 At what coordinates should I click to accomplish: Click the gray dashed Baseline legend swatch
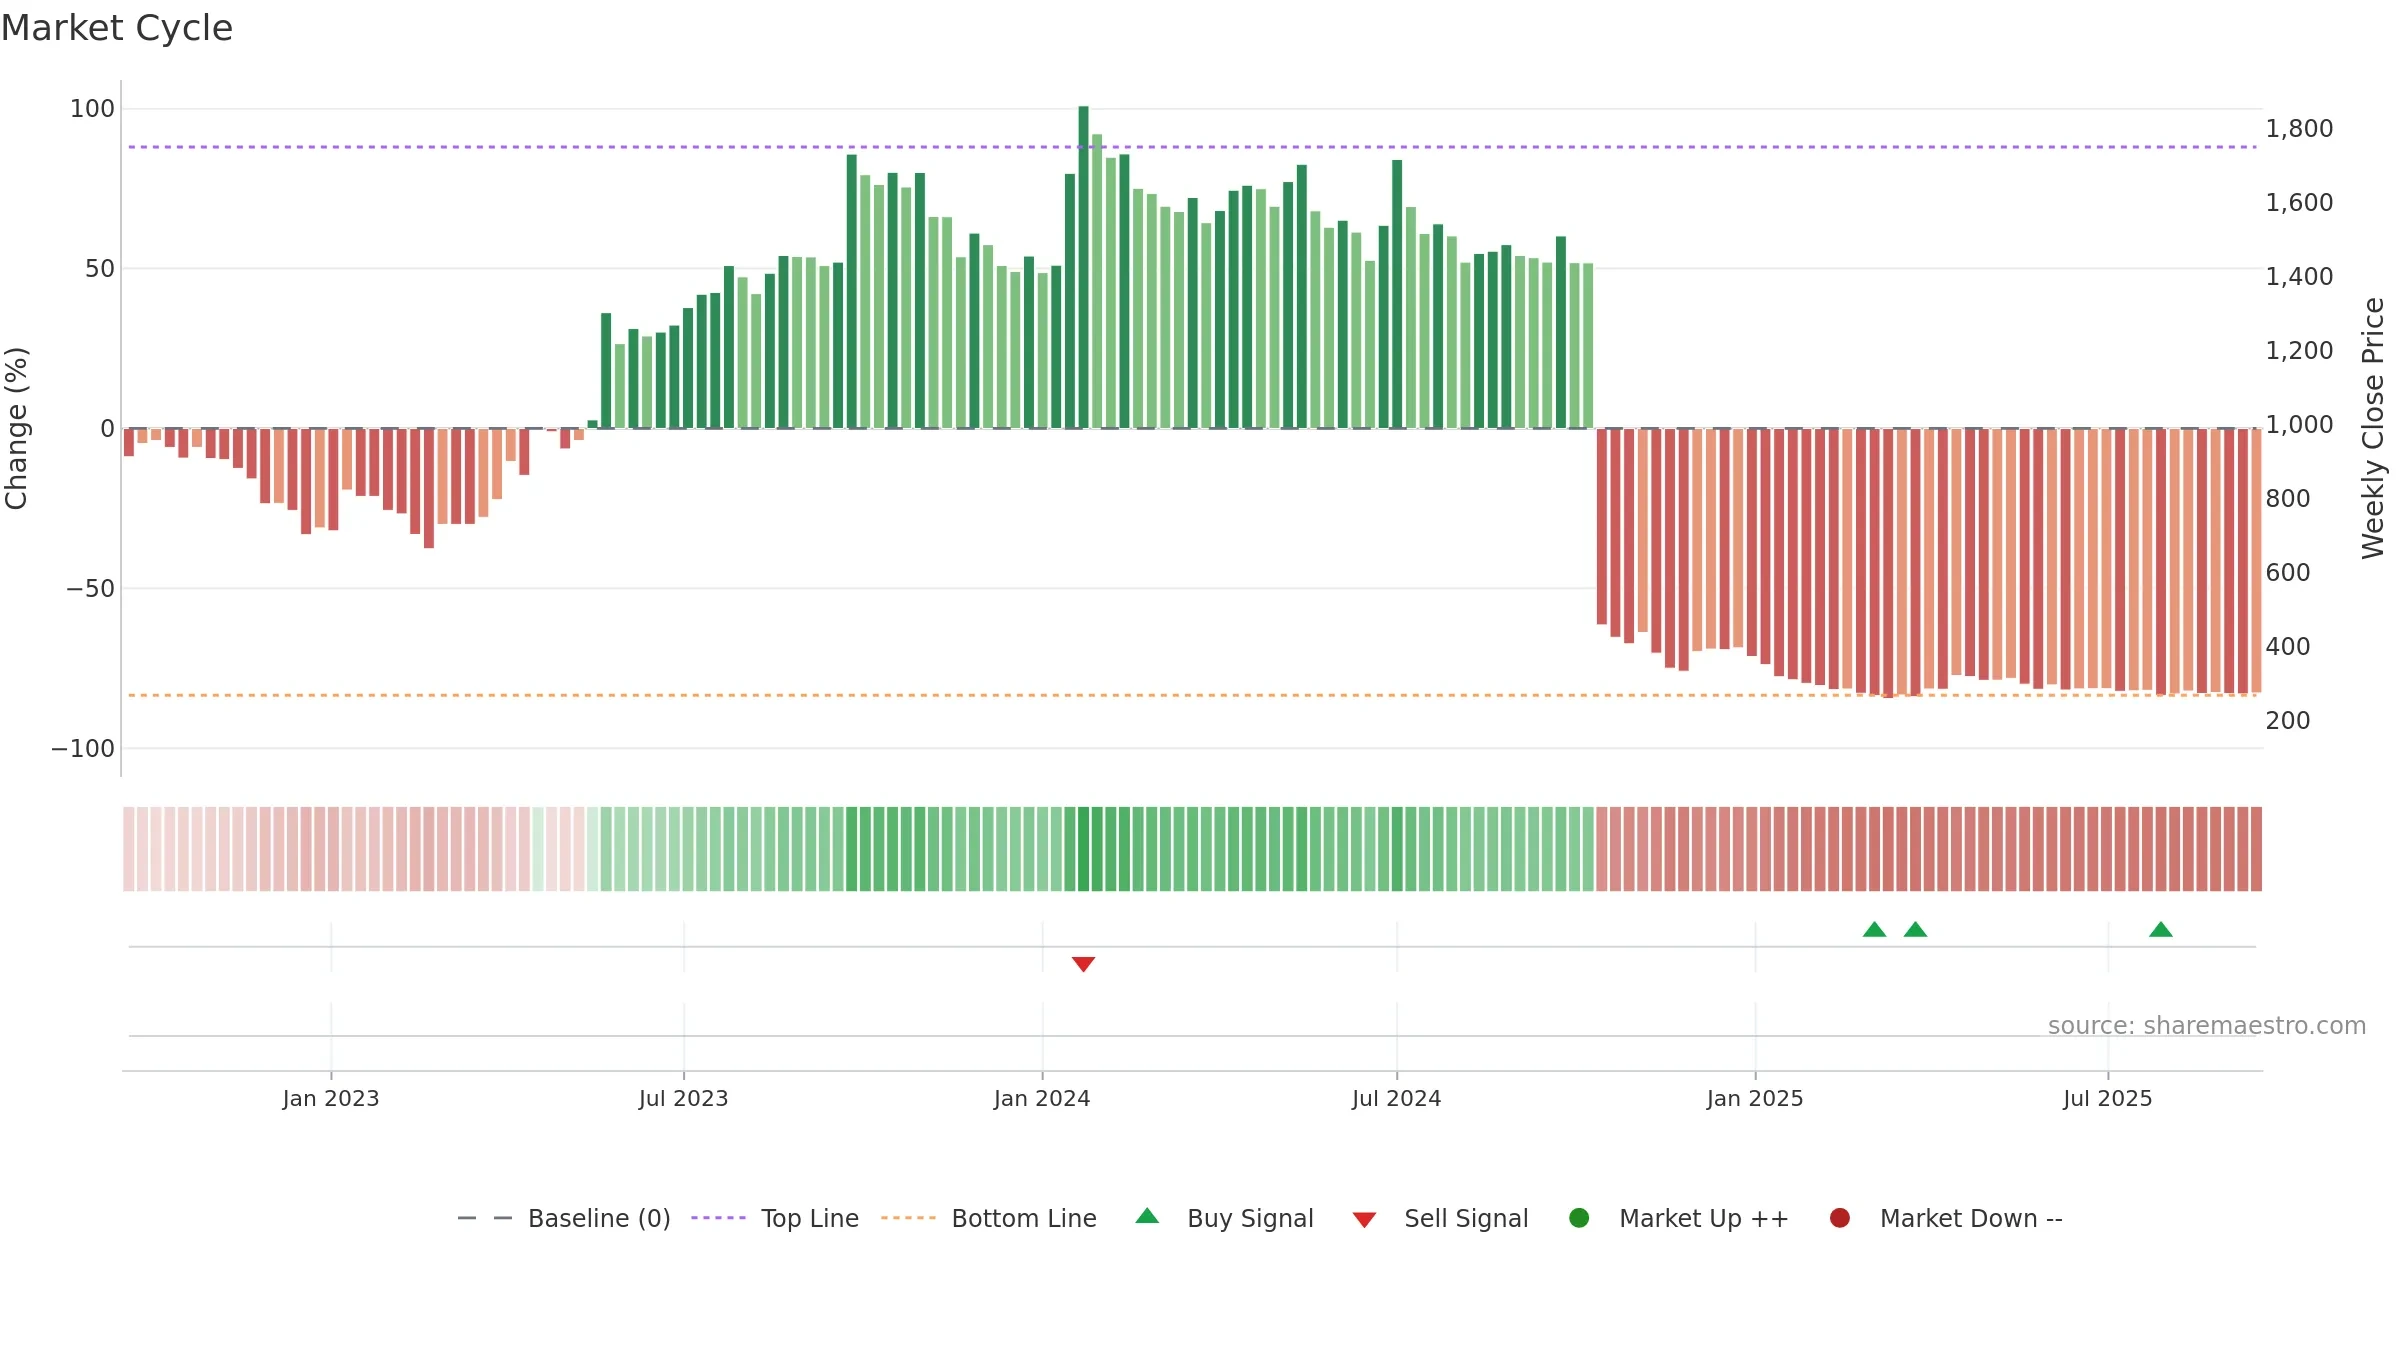pos(485,1218)
